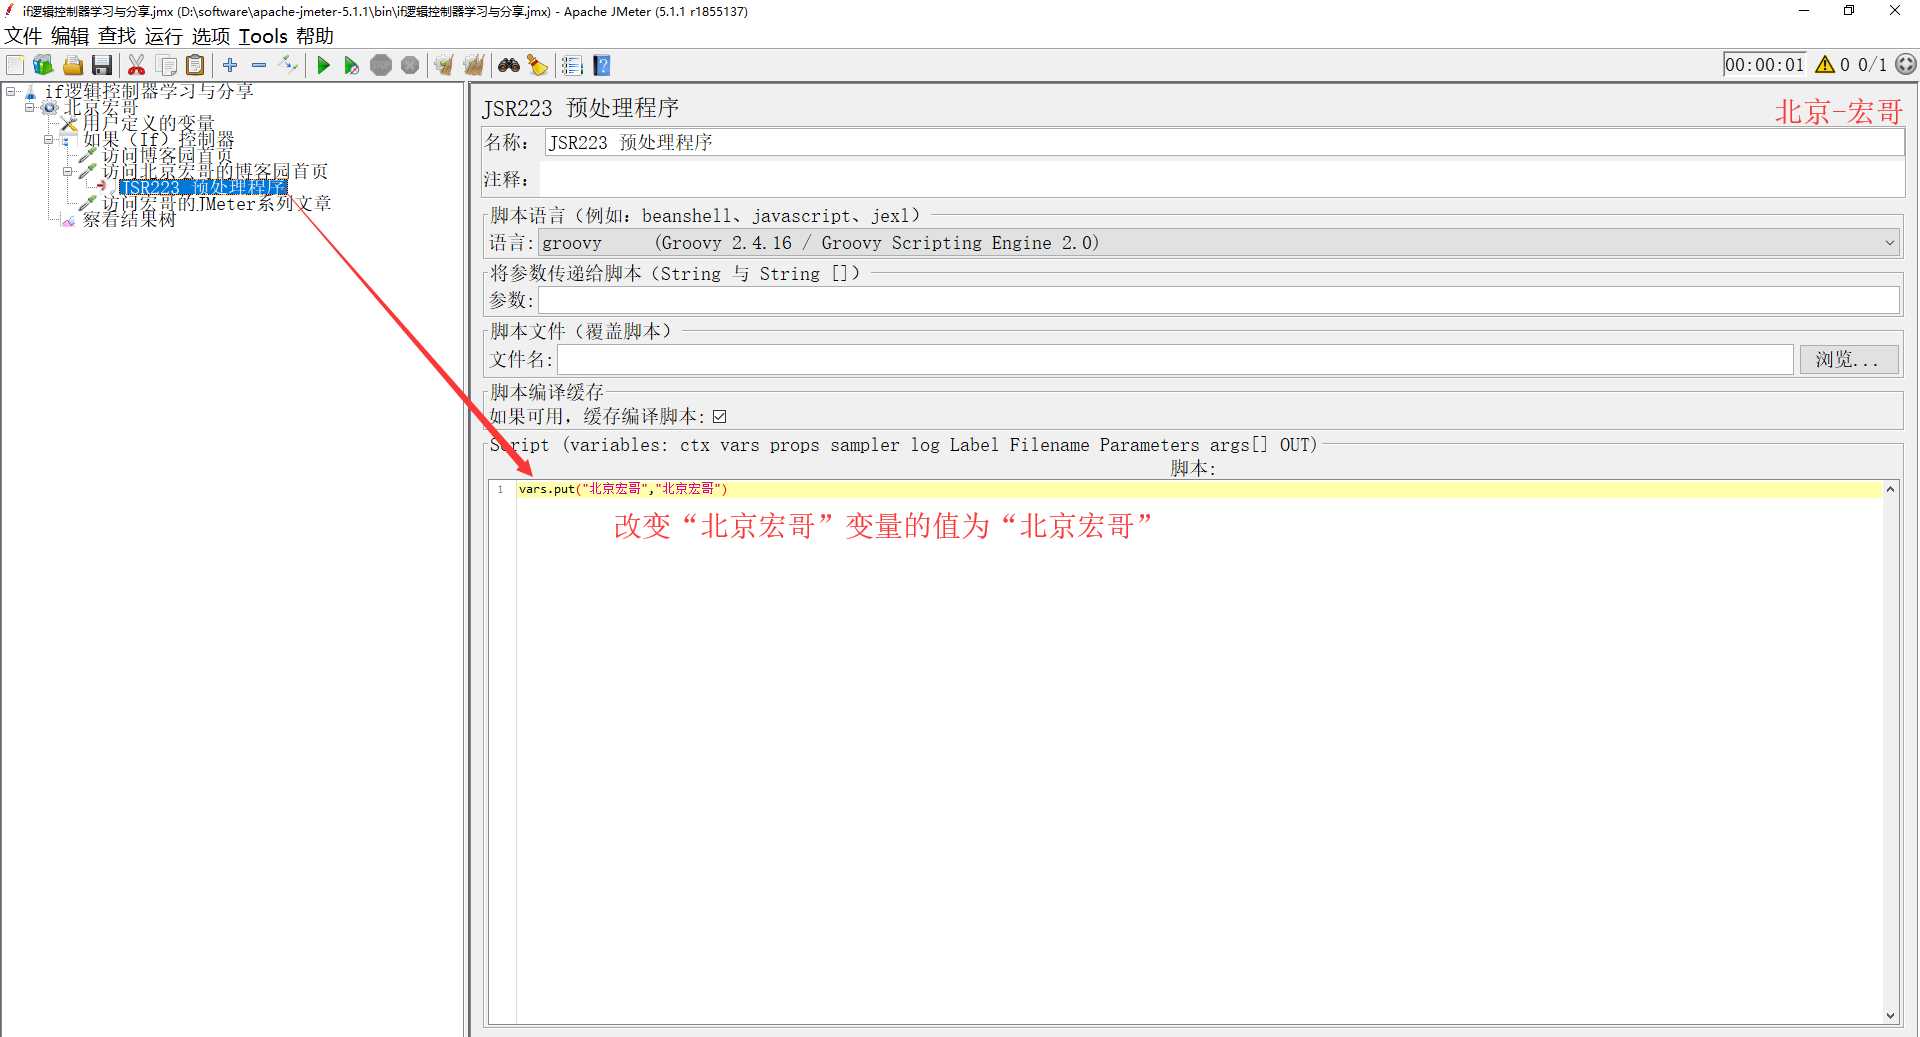Click the Reset Search brush icon
Screen dimensions: 1920x1037
pyautogui.click(x=538, y=65)
